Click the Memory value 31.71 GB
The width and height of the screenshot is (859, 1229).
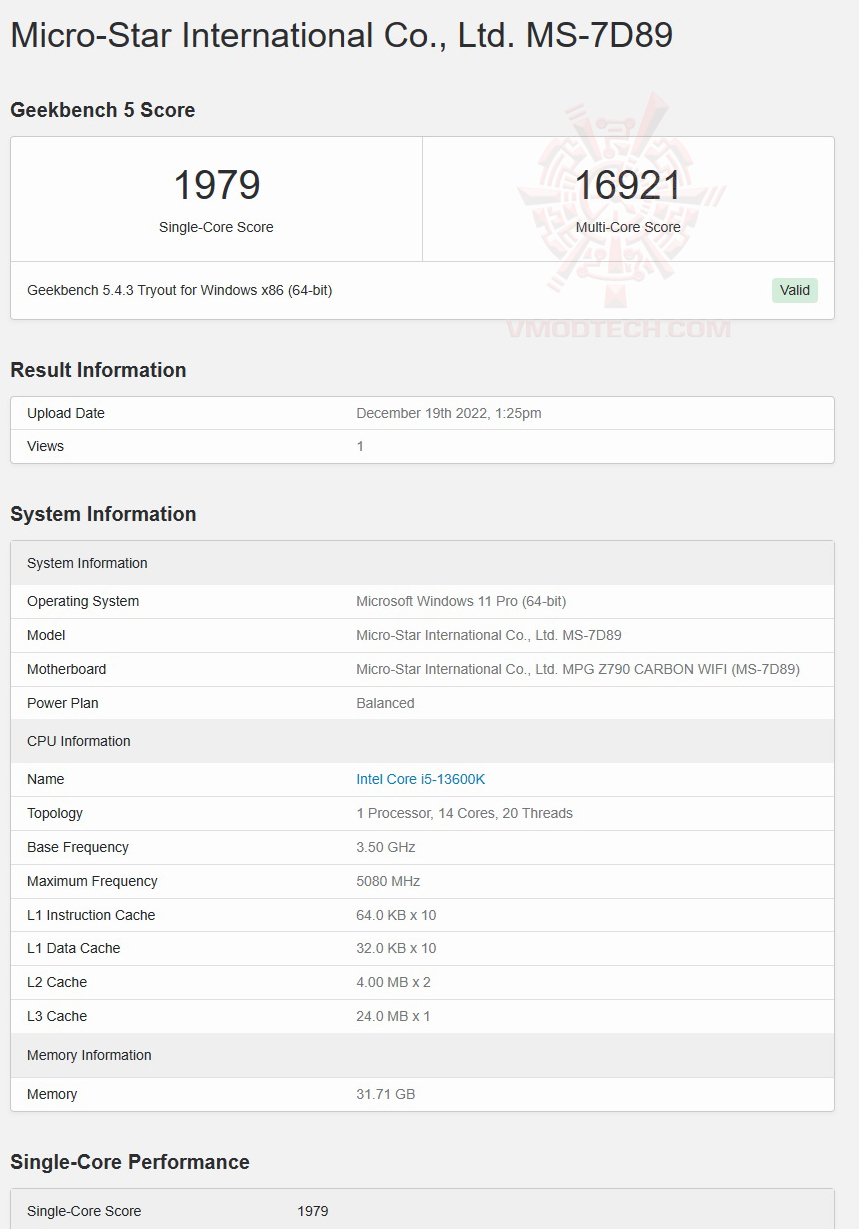coord(385,1094)
